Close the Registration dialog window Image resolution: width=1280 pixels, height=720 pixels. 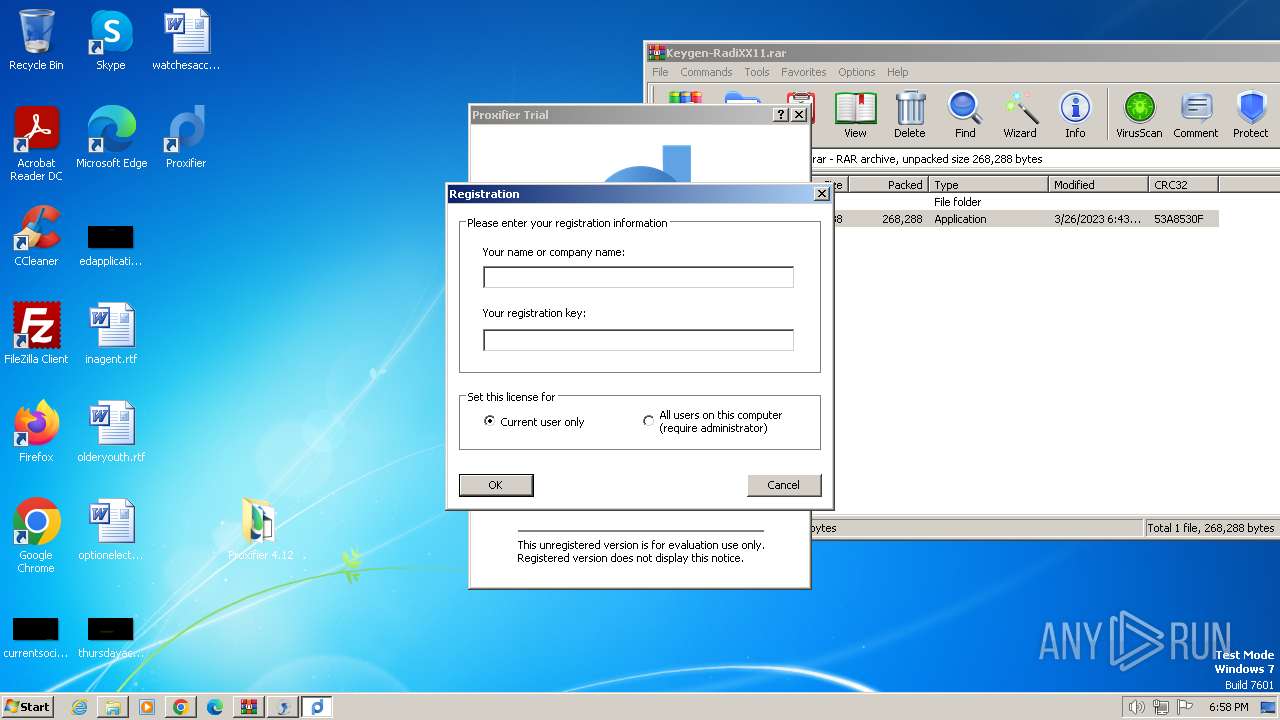tap(821, 194)
